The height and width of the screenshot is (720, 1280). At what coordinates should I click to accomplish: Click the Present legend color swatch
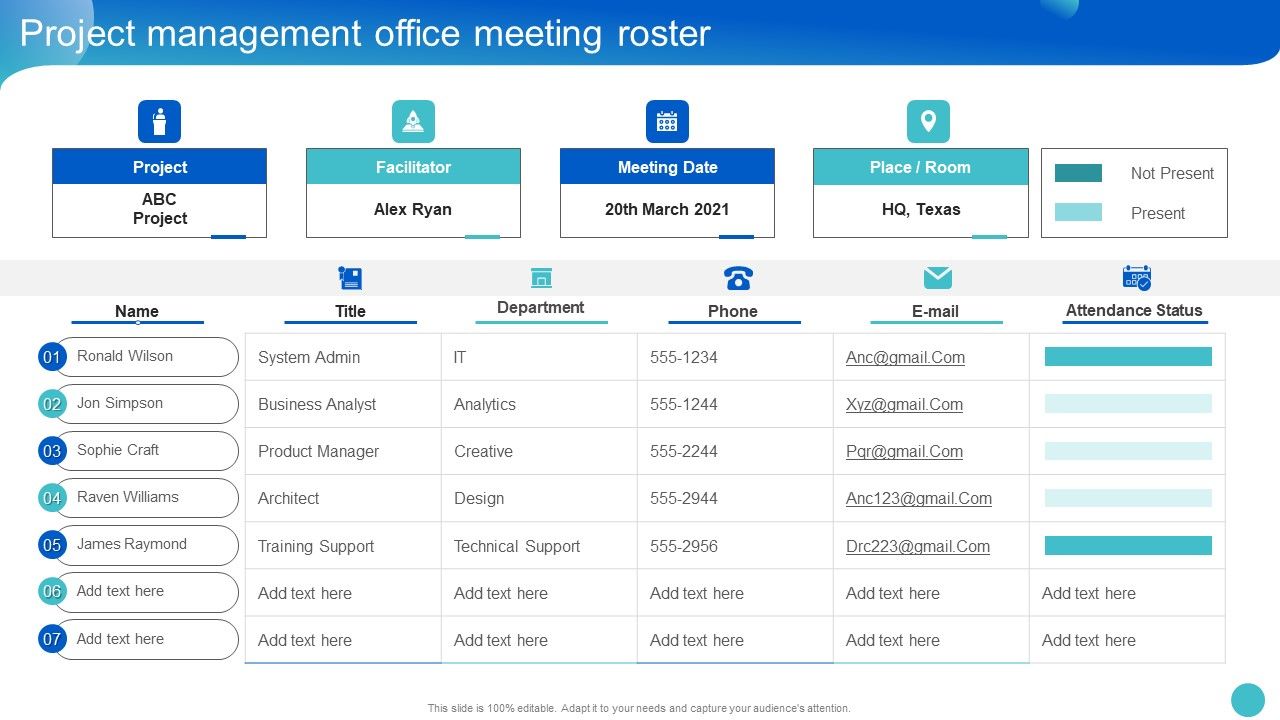1078,212
